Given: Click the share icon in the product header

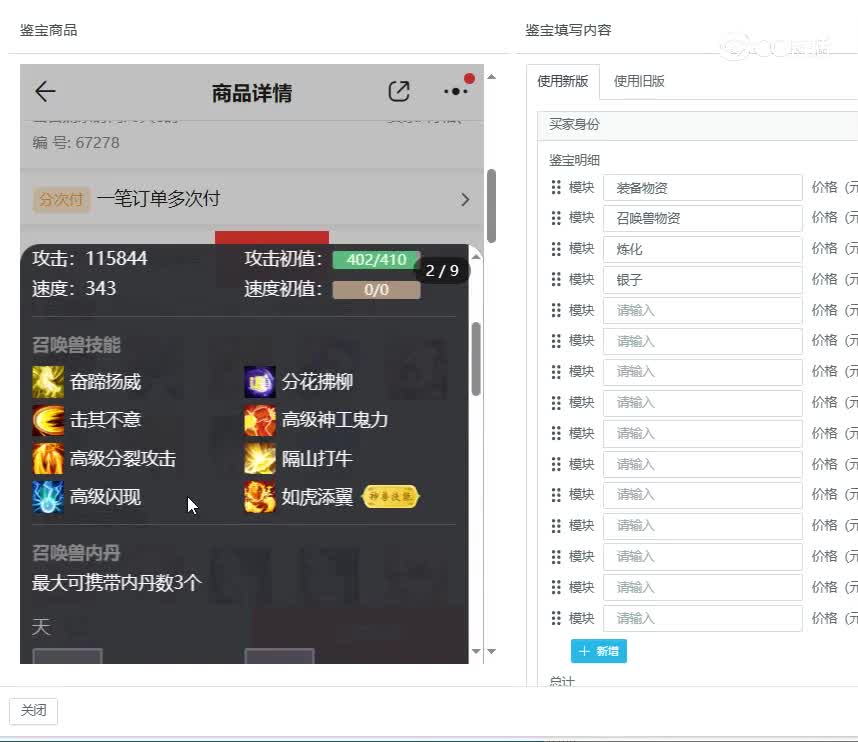Looking at the screenshot, I should click(x=399, y=90).
